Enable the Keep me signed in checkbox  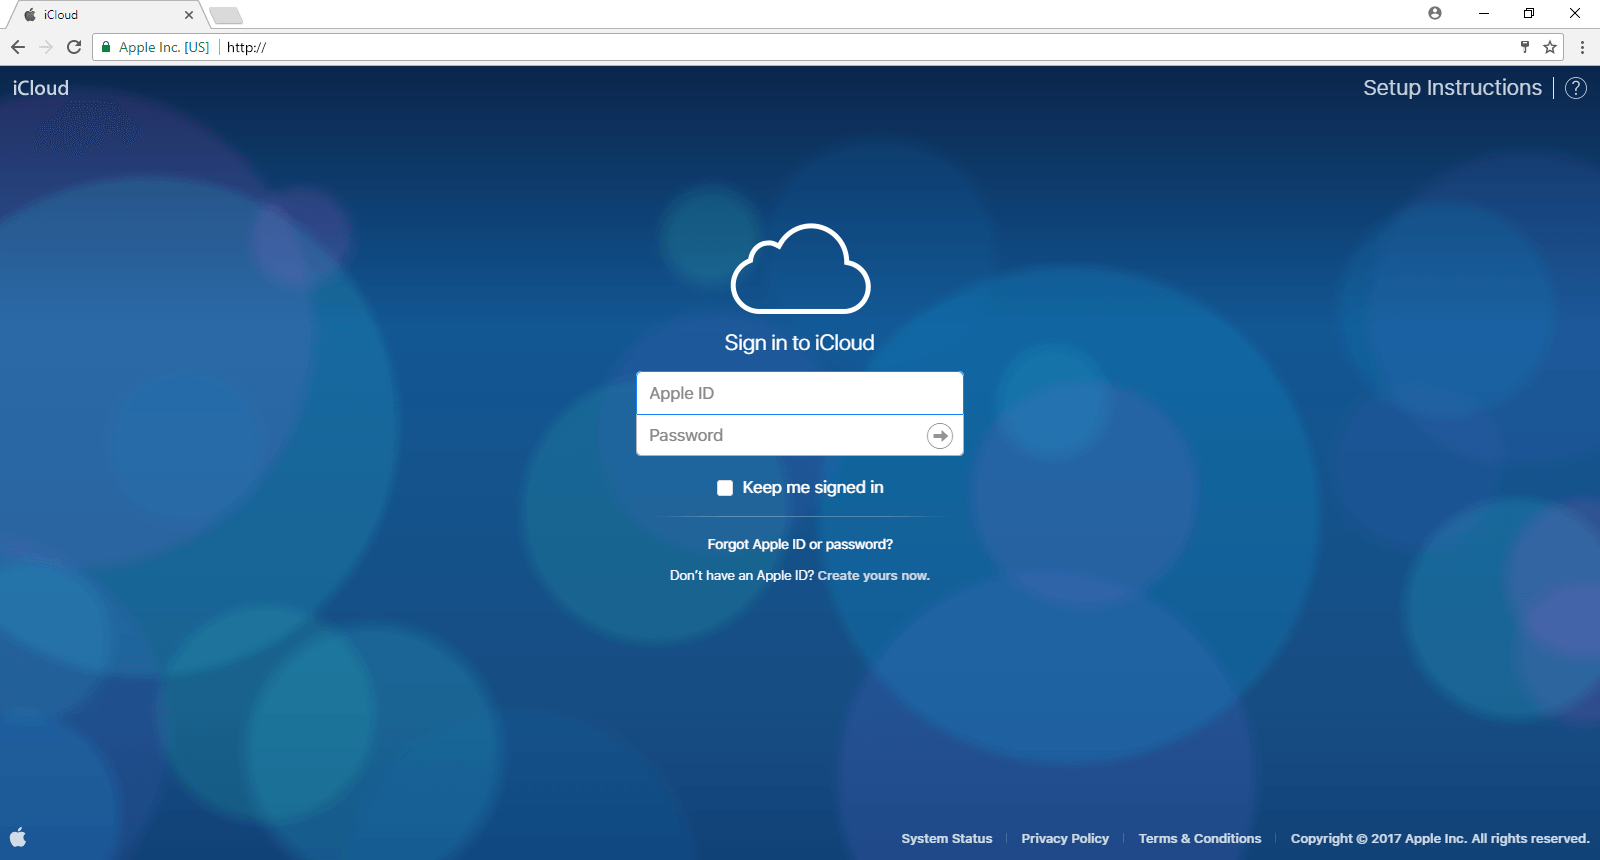pyautogui.click(x=725, y=488)
